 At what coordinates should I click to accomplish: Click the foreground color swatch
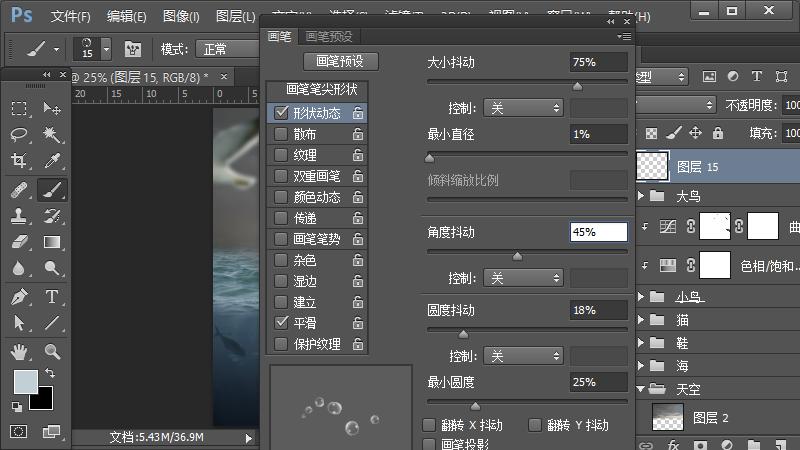(x=26, y=382)
